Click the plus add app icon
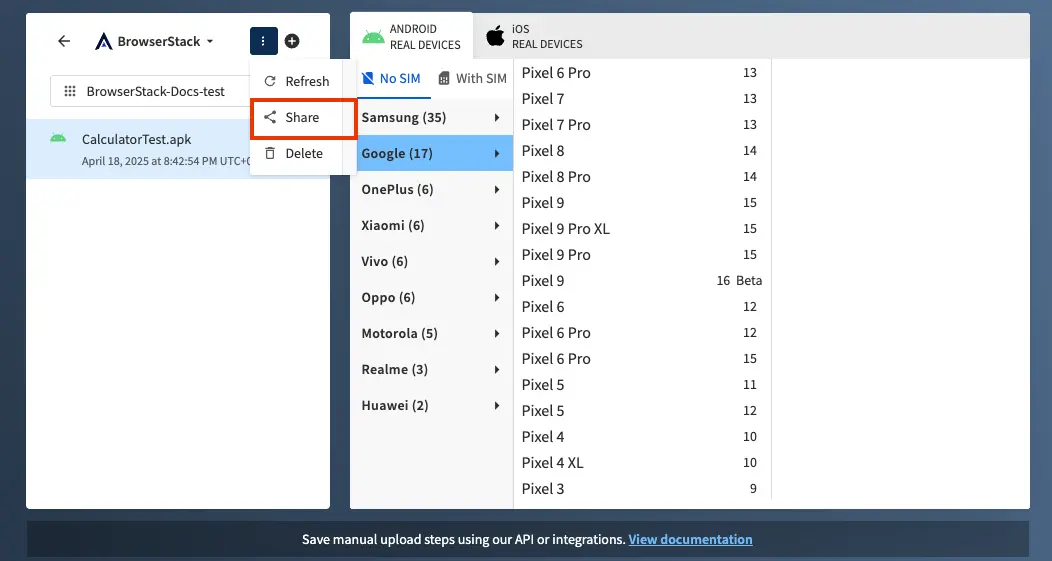This screenshot has height=561, width=1052. point(292,41)
